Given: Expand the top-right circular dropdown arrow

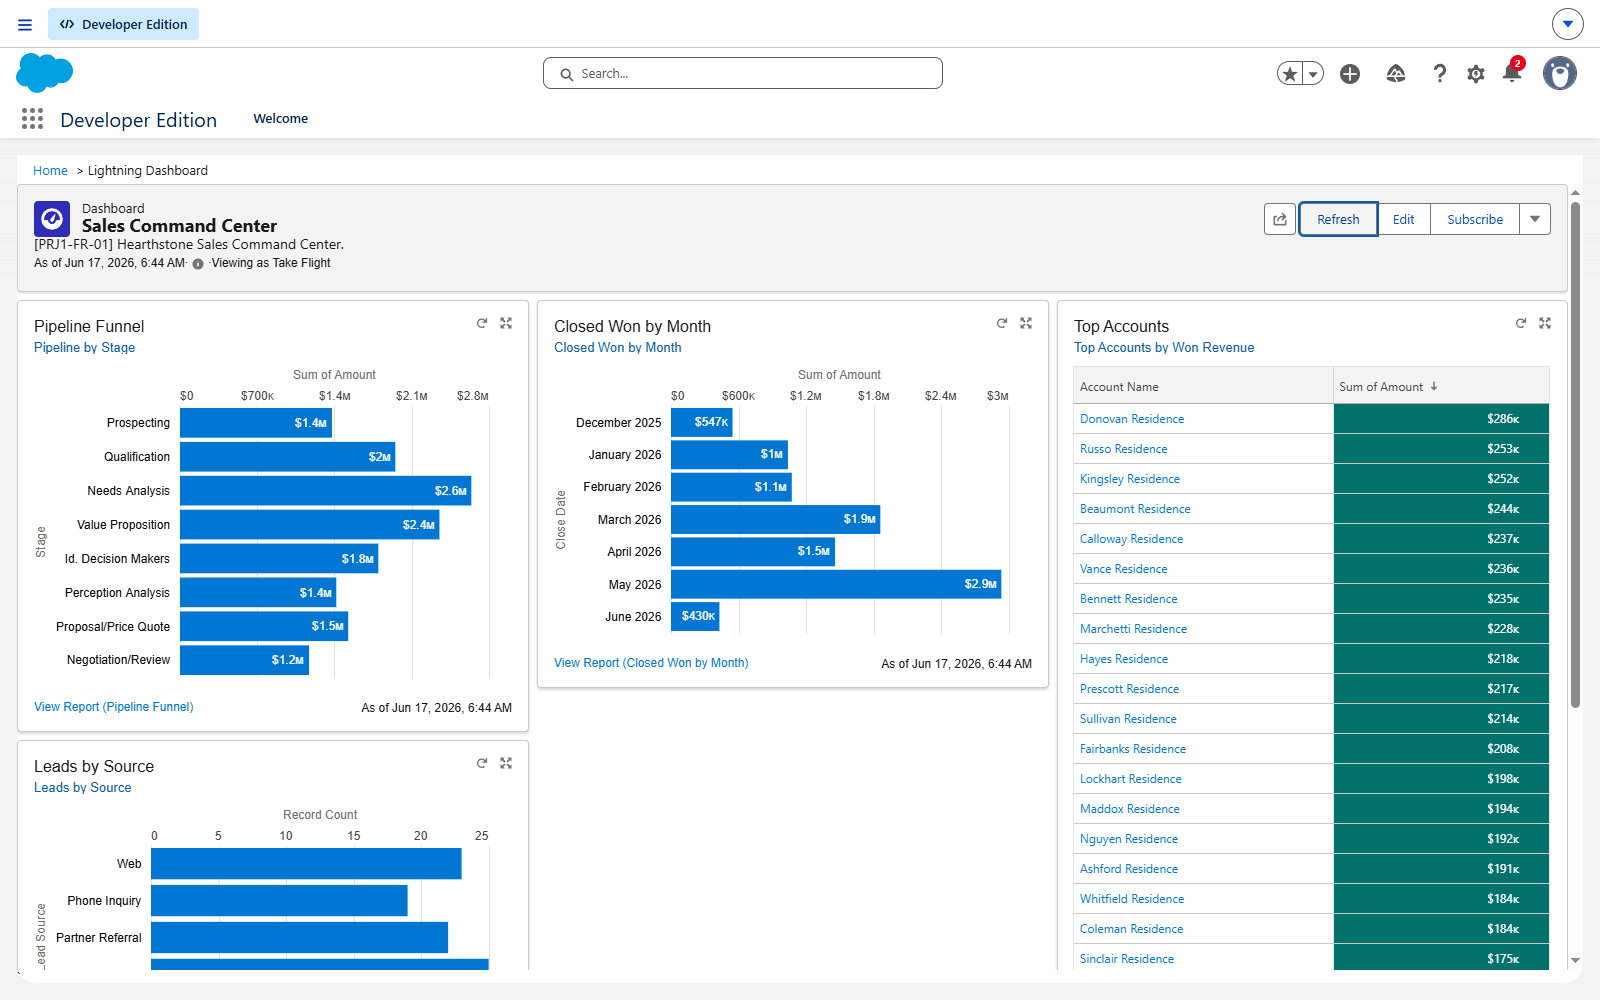Looking at the screenshot, I should (x=1568, y=24).
